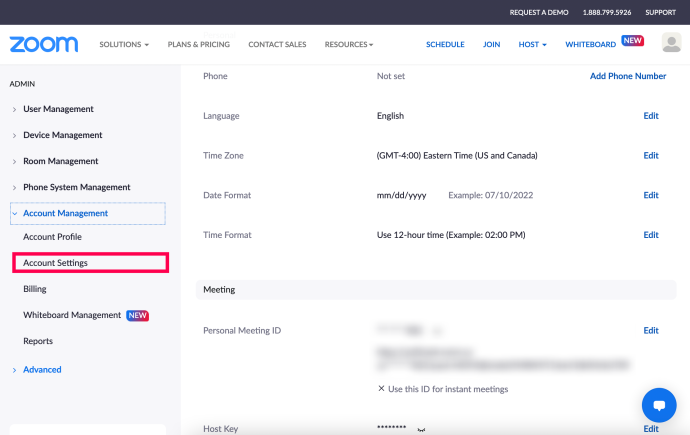Reveal Host Key with eye icon
Image resolution: width=690 pixels, height=435 pixels.
pos(421,429)
